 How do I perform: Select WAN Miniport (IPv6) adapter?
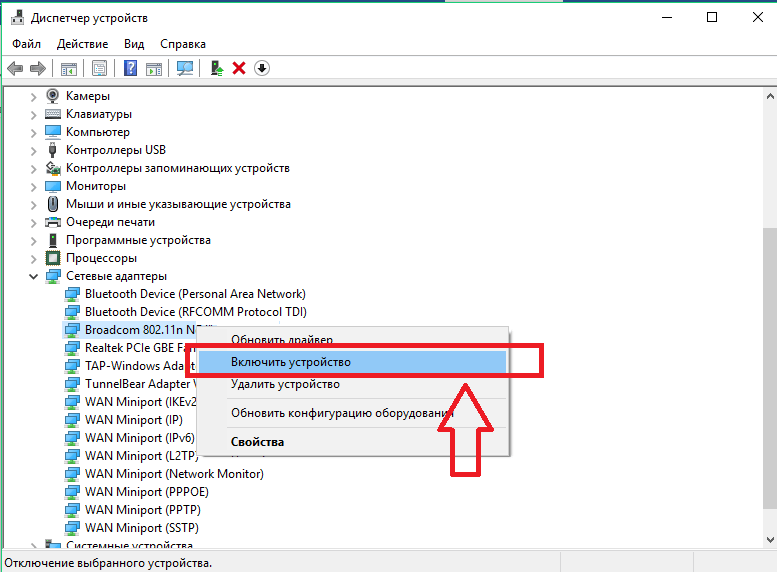tap(140, 438)
